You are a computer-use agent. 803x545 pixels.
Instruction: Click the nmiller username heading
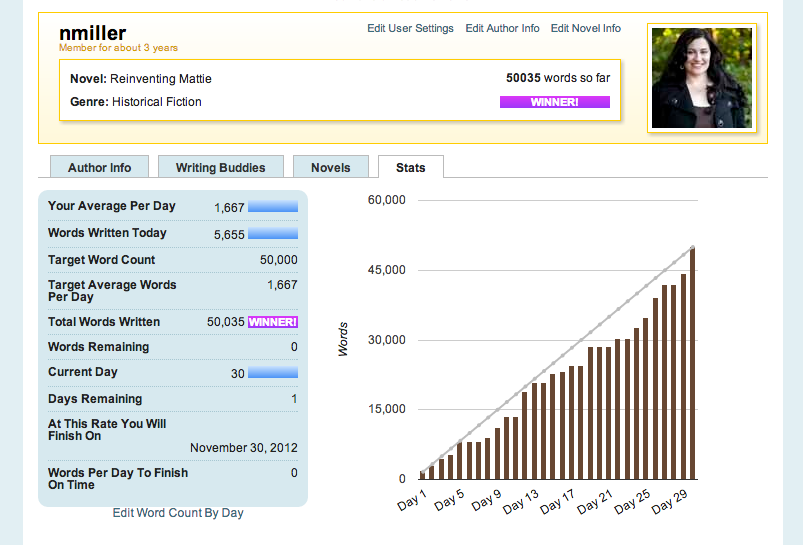[x=93, y=34]
